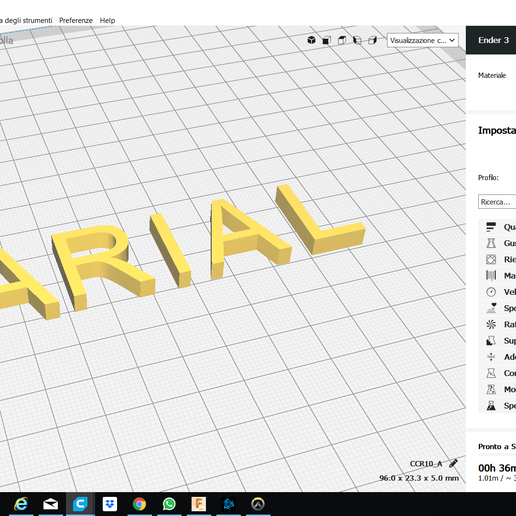The height and width of the screenshot is (516, 516).
Task: Expand the Rie... infill settings category
Action: pyautogui.click(x=498, y=259)
